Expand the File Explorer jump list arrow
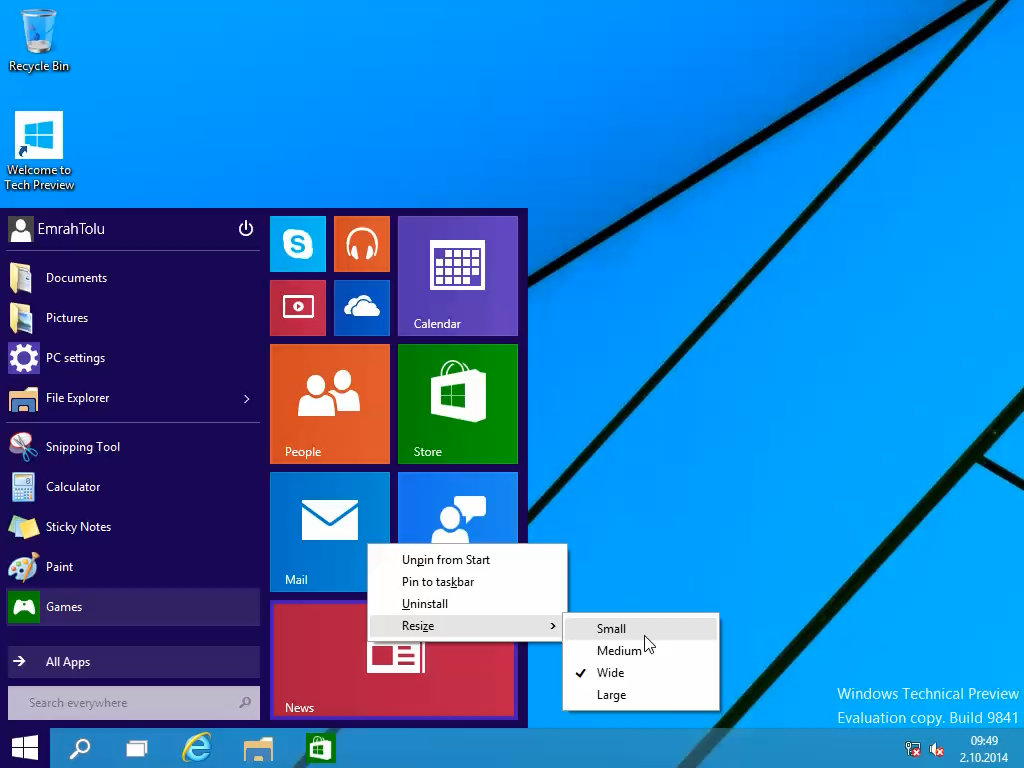This screenshot has width=1024, height=768. click(x=246, y=398)
